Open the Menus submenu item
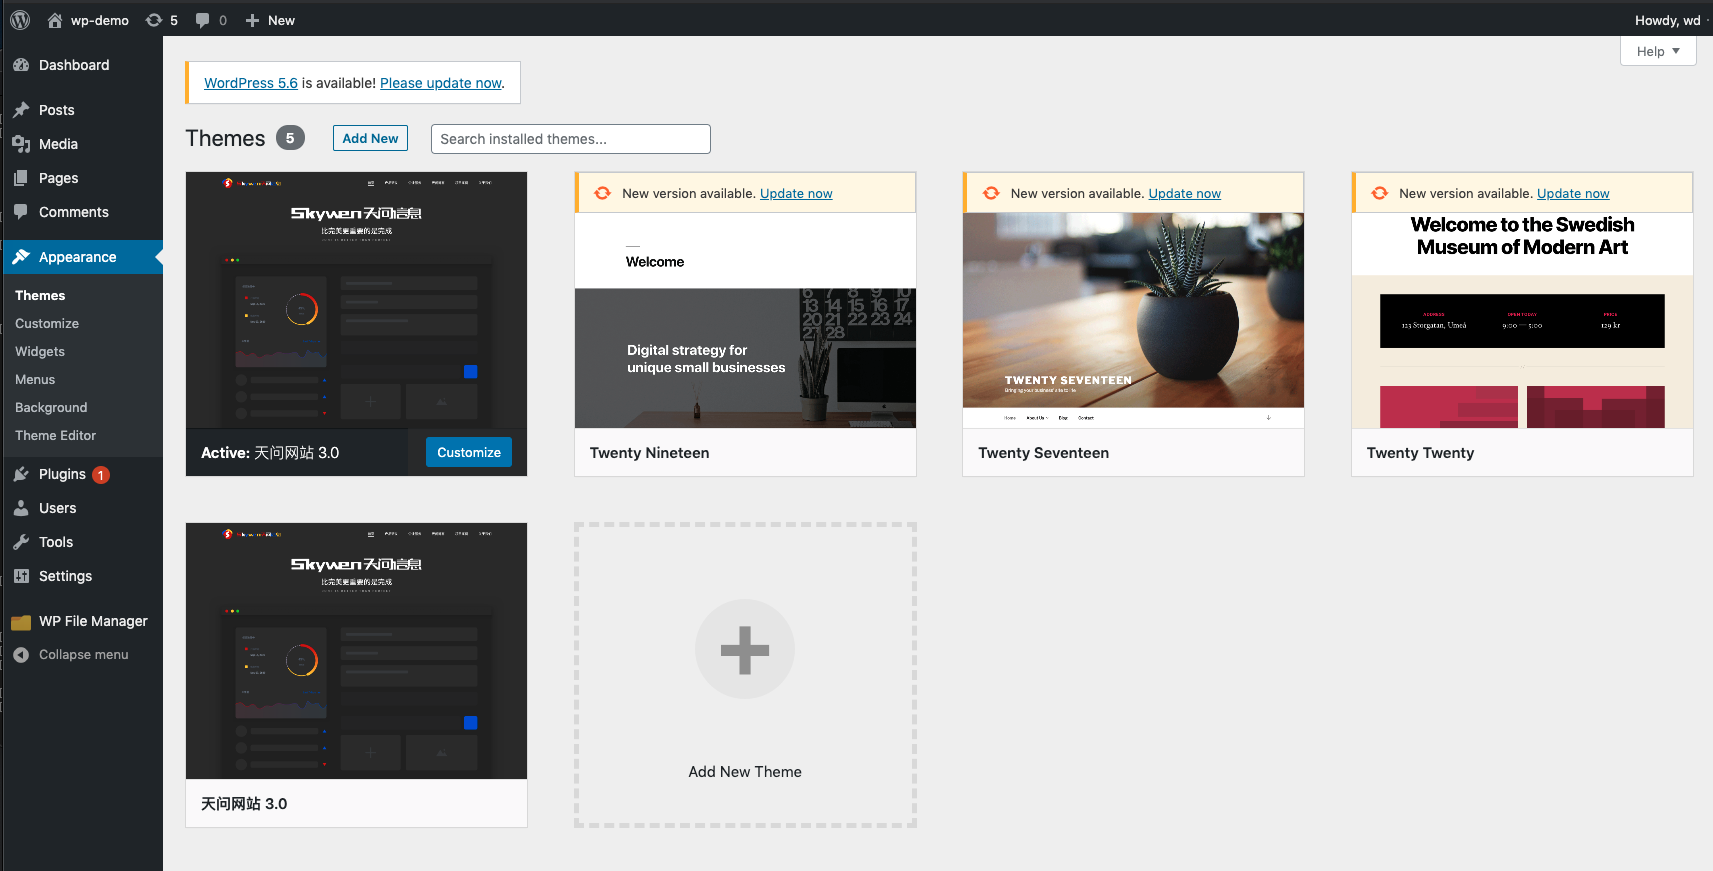The width and height of the screenshot is (1713, 871). (x=35, y=379)
